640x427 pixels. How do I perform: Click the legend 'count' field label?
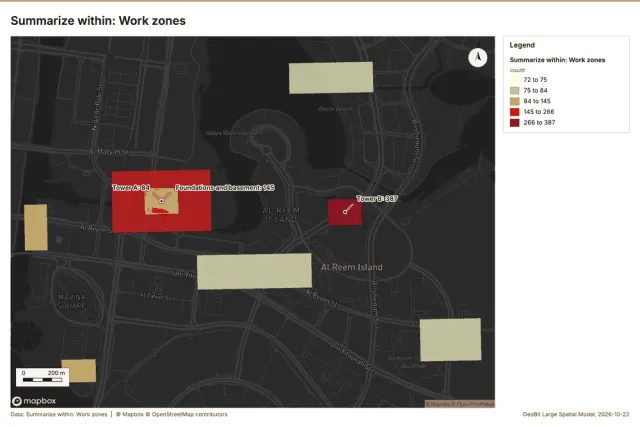517,70
